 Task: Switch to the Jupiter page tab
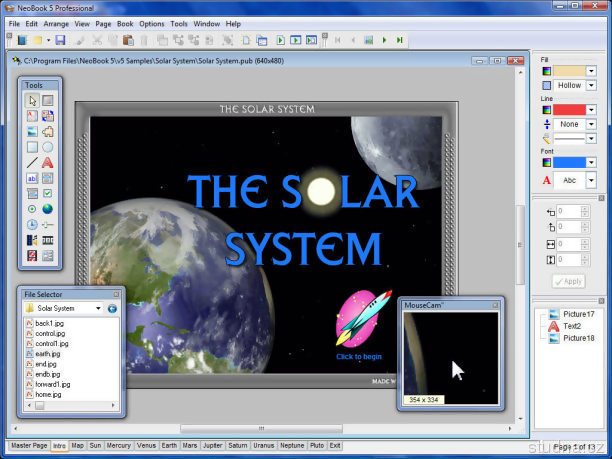point(212,445)
